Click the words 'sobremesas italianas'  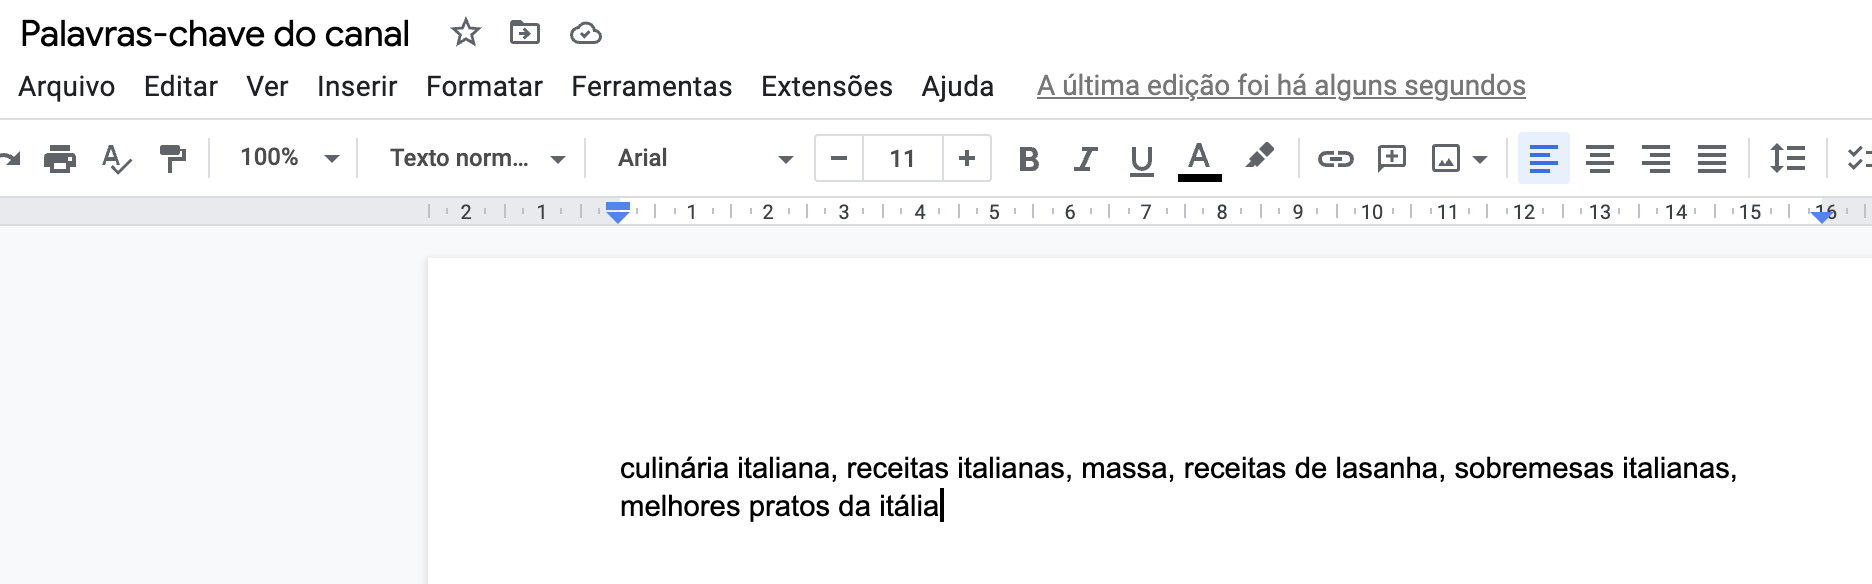click(1592, 468)
